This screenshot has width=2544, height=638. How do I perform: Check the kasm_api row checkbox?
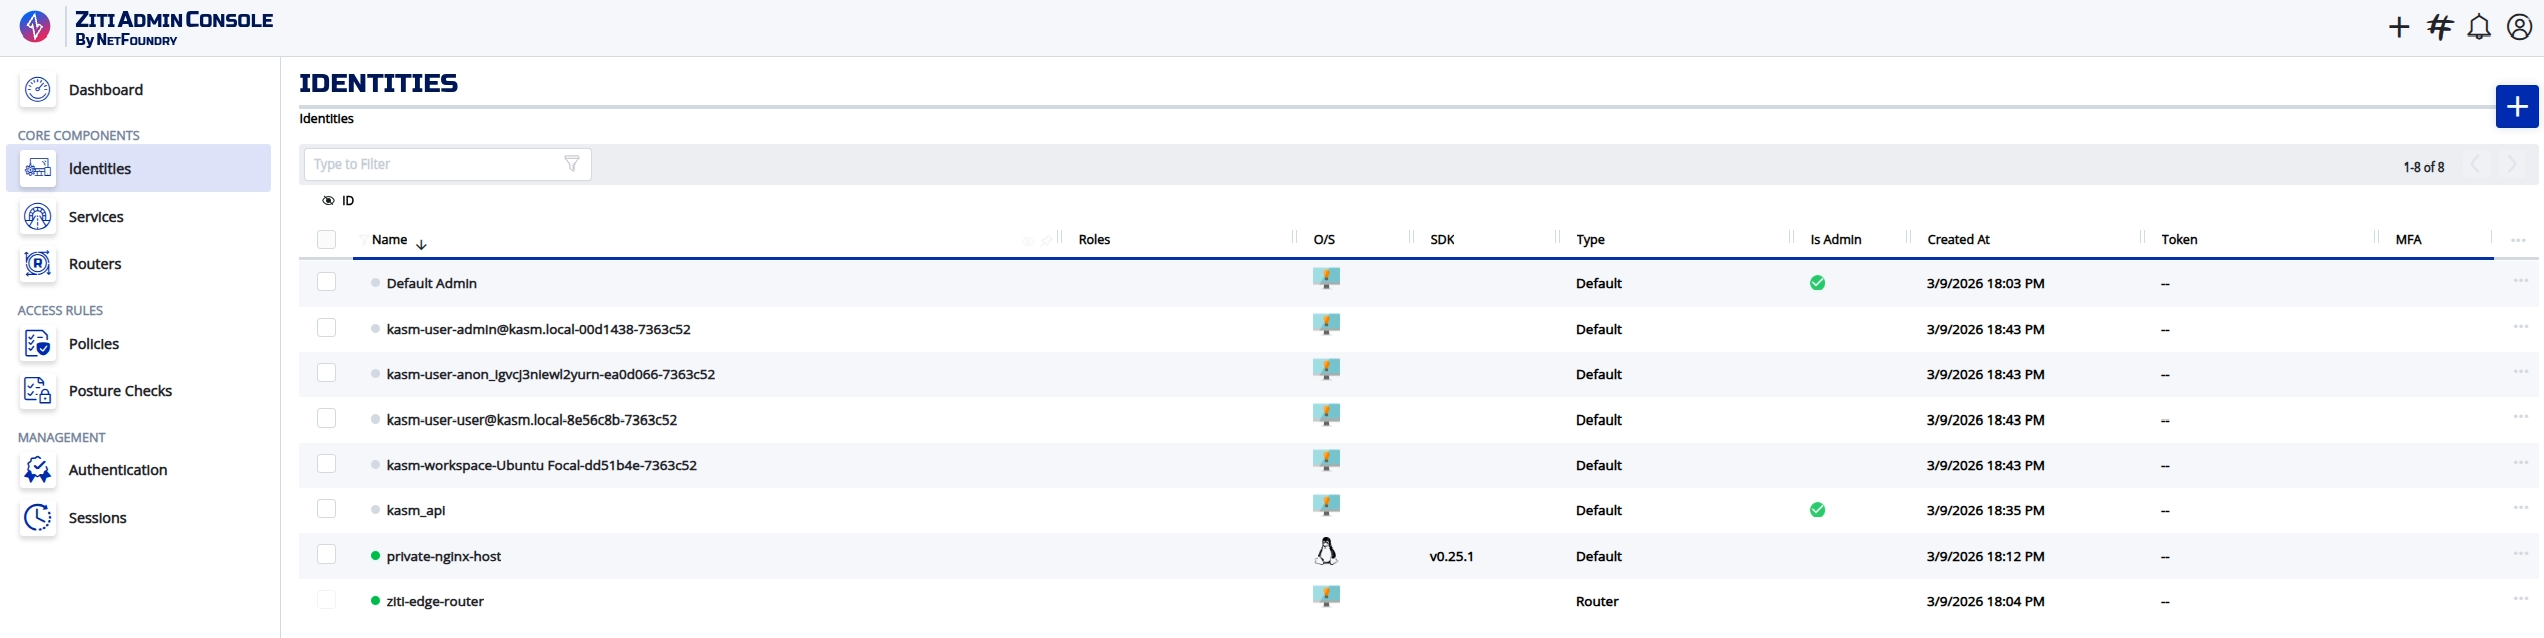tap(326, 509)
